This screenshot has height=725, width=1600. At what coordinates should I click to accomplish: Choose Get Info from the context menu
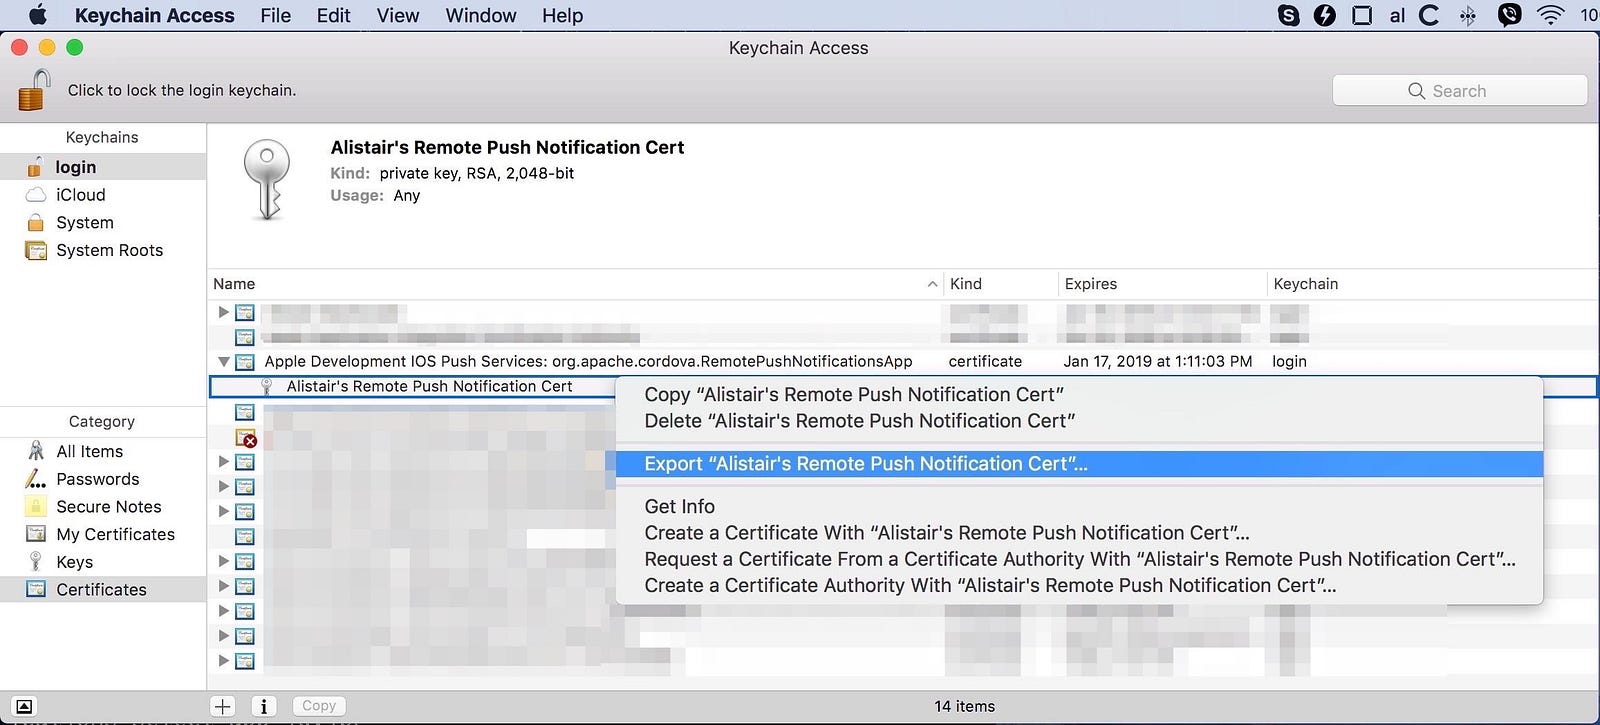click(1079, 507)
